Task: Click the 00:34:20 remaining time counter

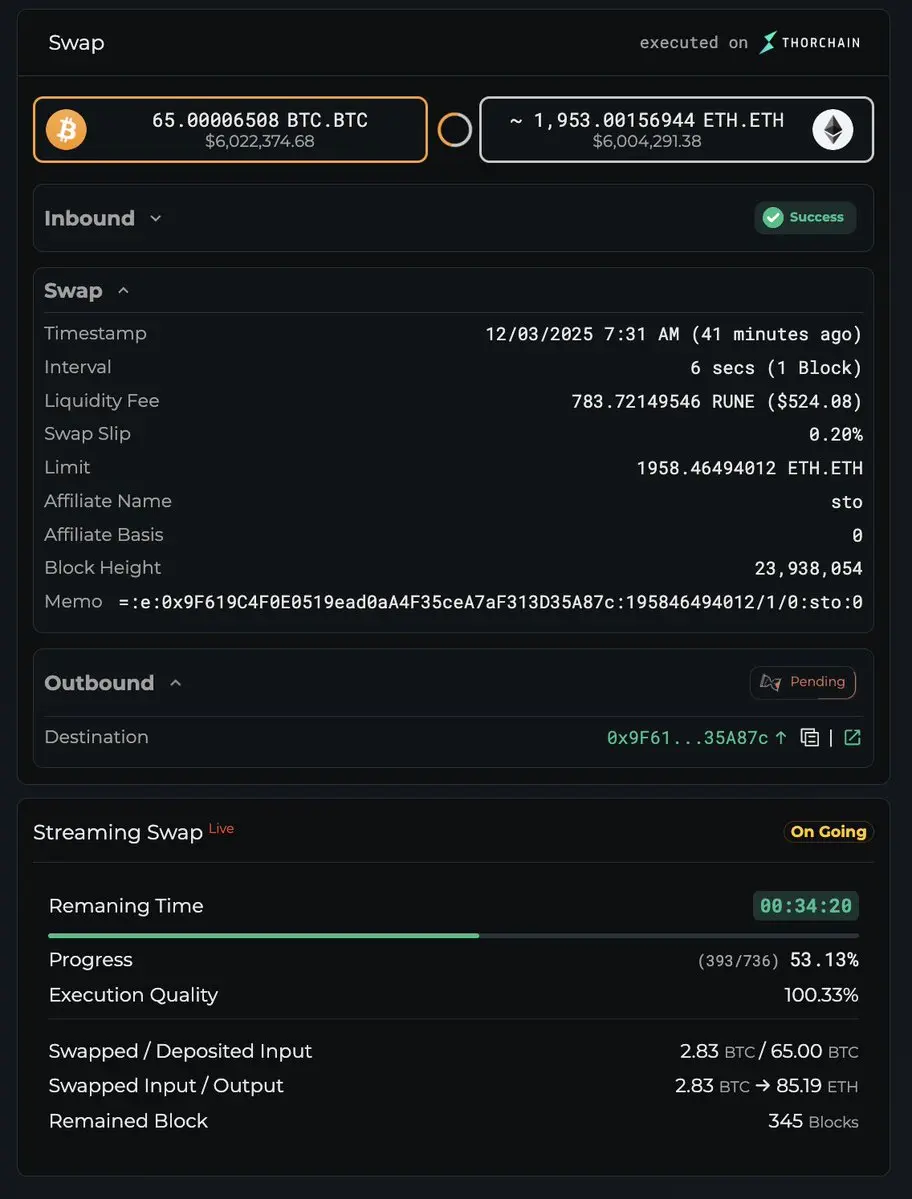Action: pos(805,906)
